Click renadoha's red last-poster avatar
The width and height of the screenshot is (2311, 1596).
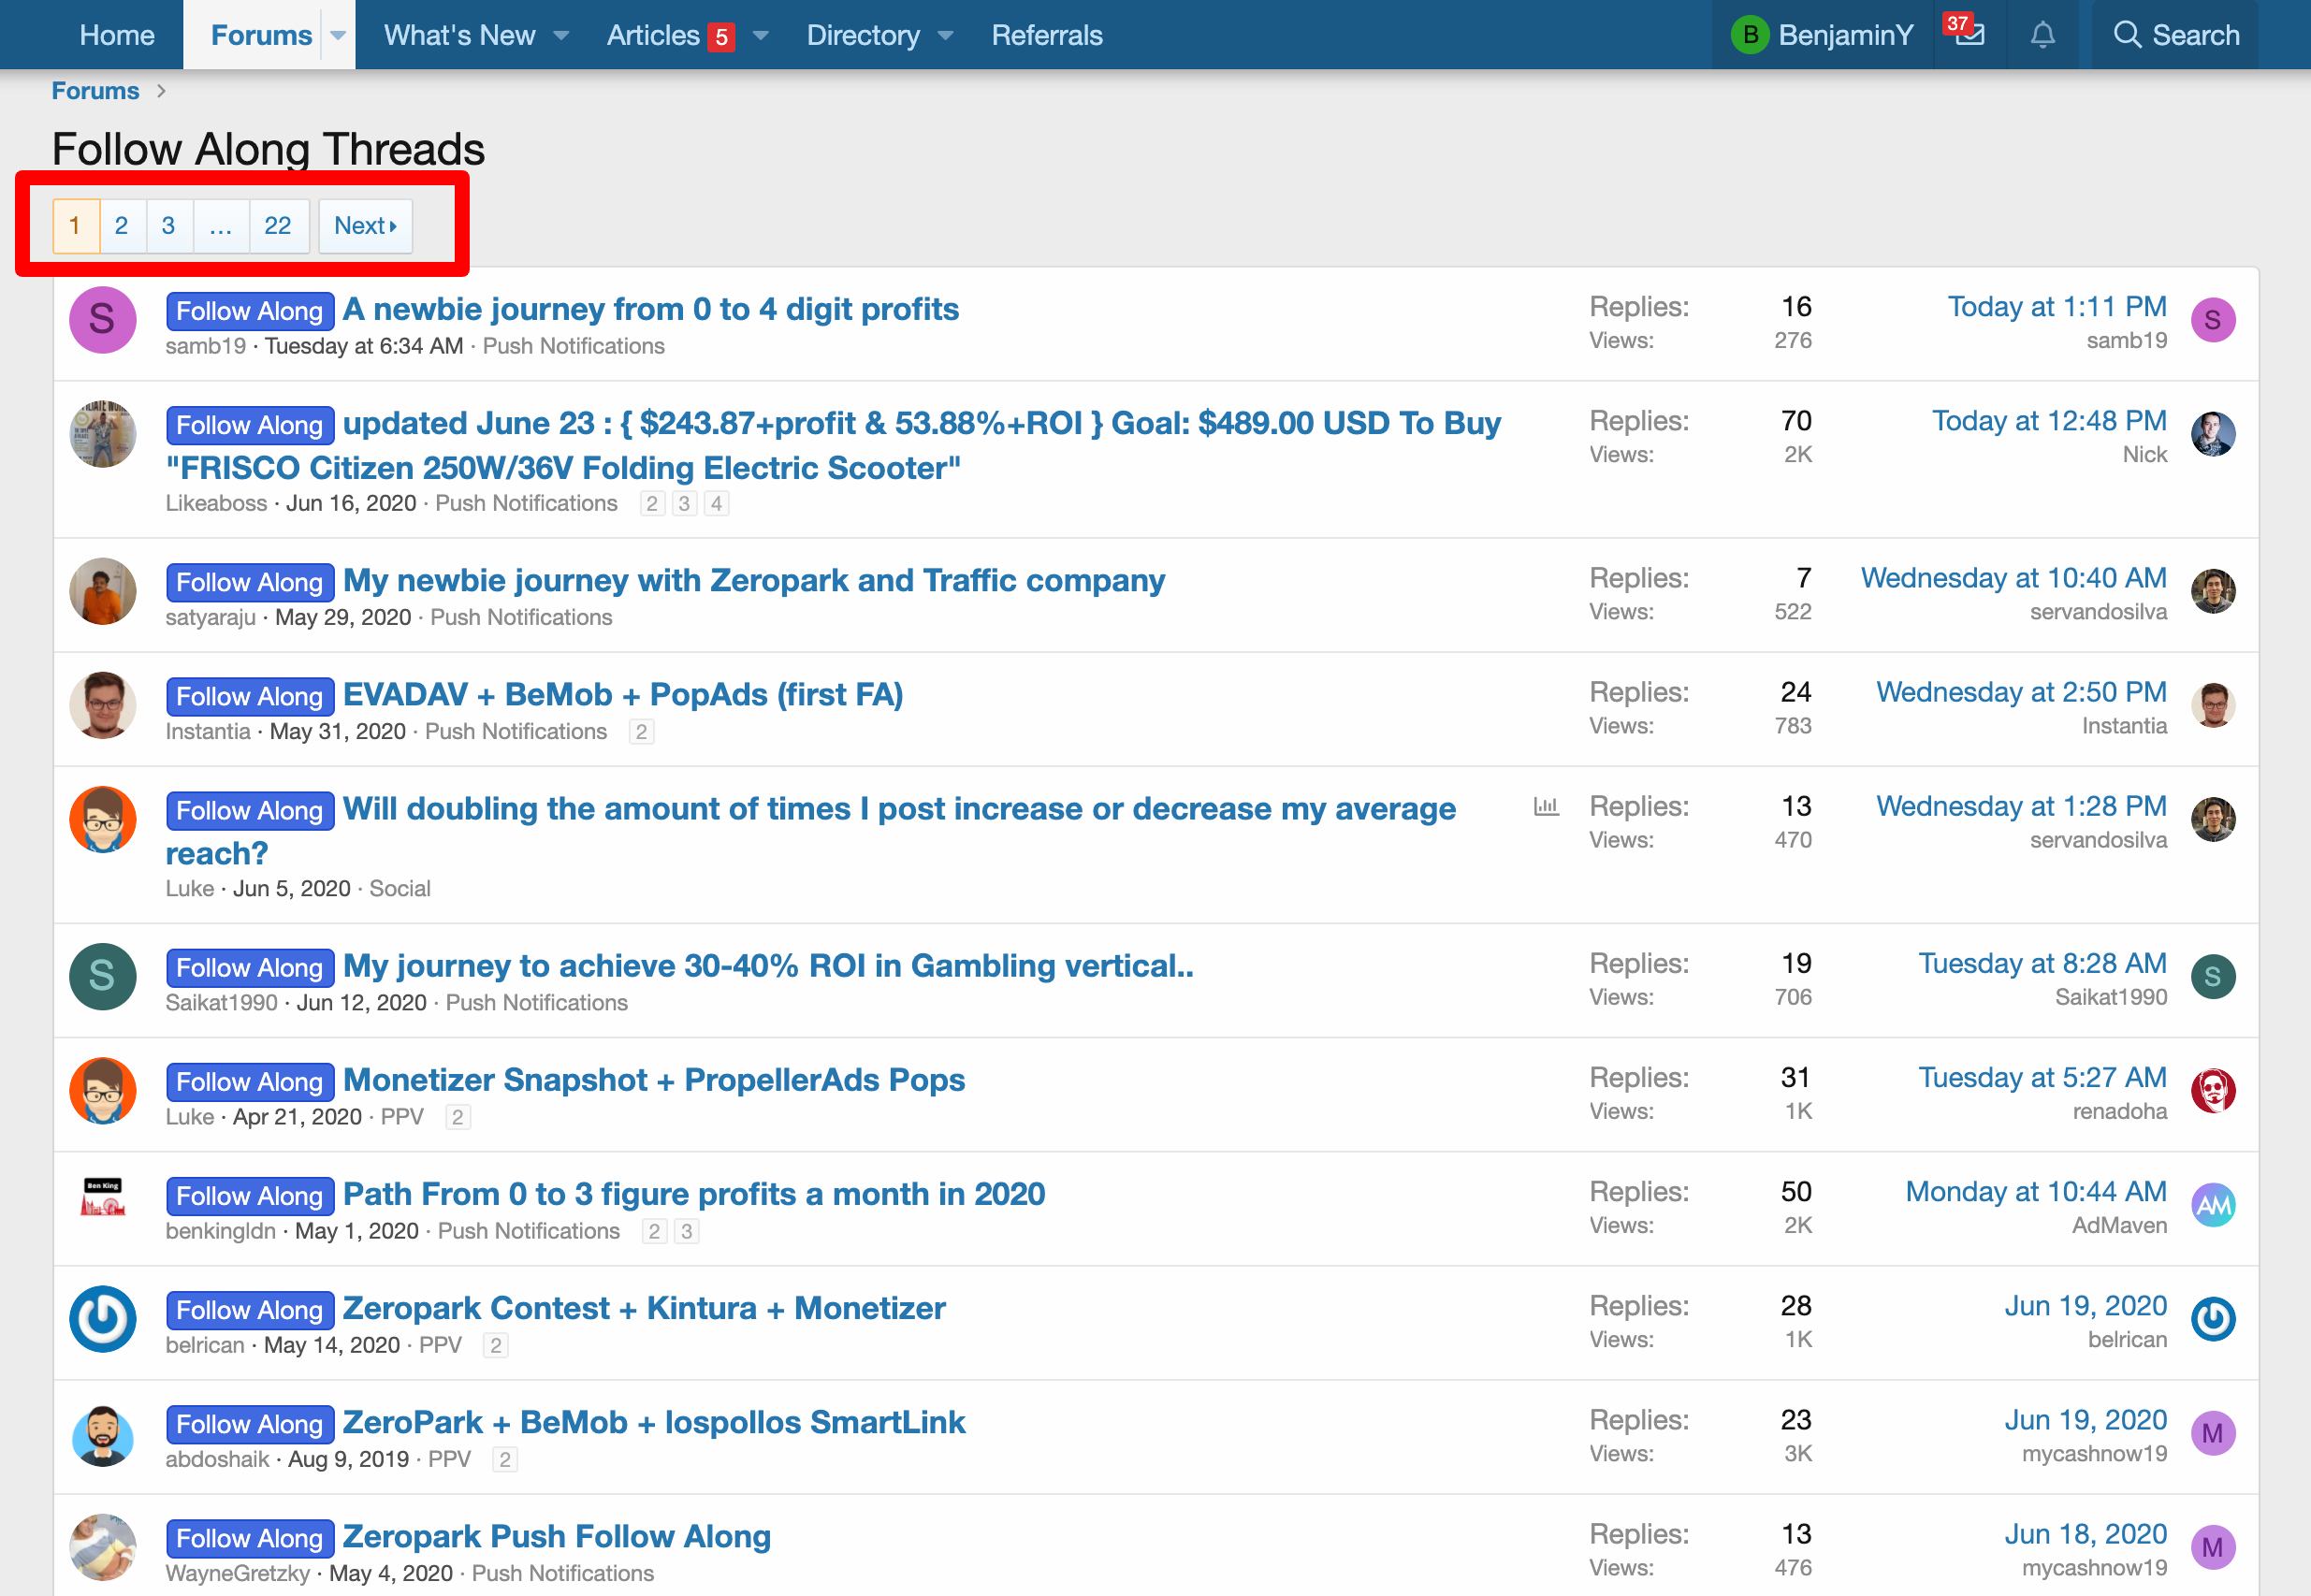click(x=2212, y=1090)
